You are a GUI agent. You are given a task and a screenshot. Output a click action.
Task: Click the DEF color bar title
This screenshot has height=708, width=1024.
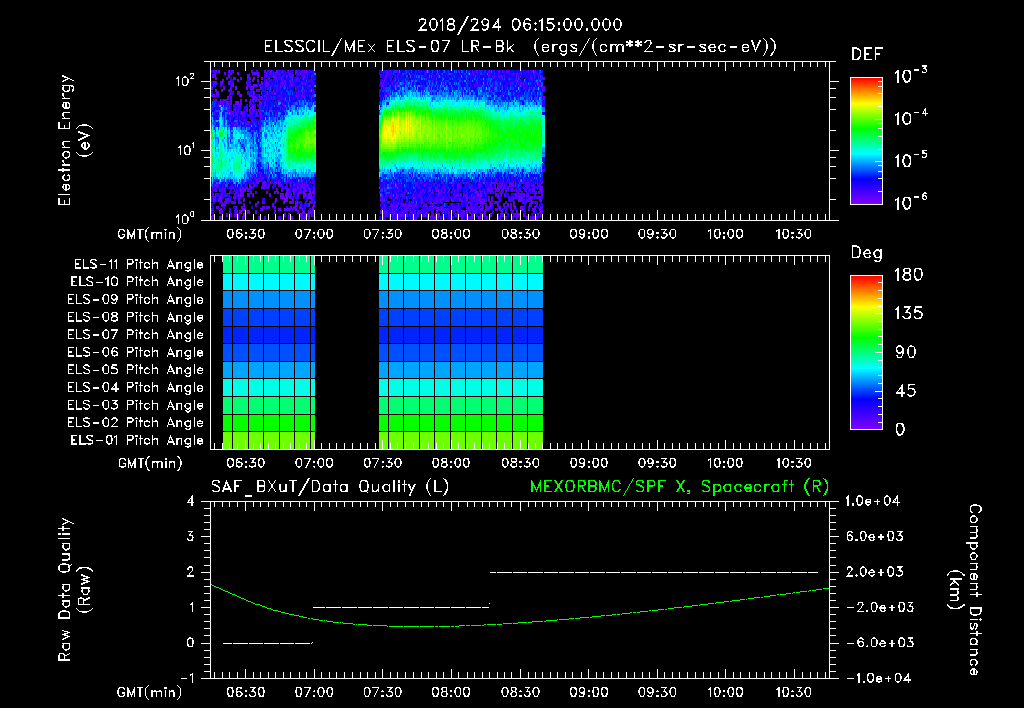867,55
